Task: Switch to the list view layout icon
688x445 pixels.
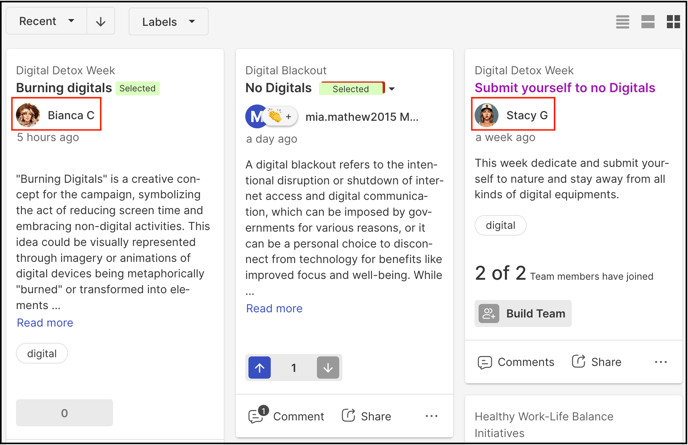Action: point(622,22)
